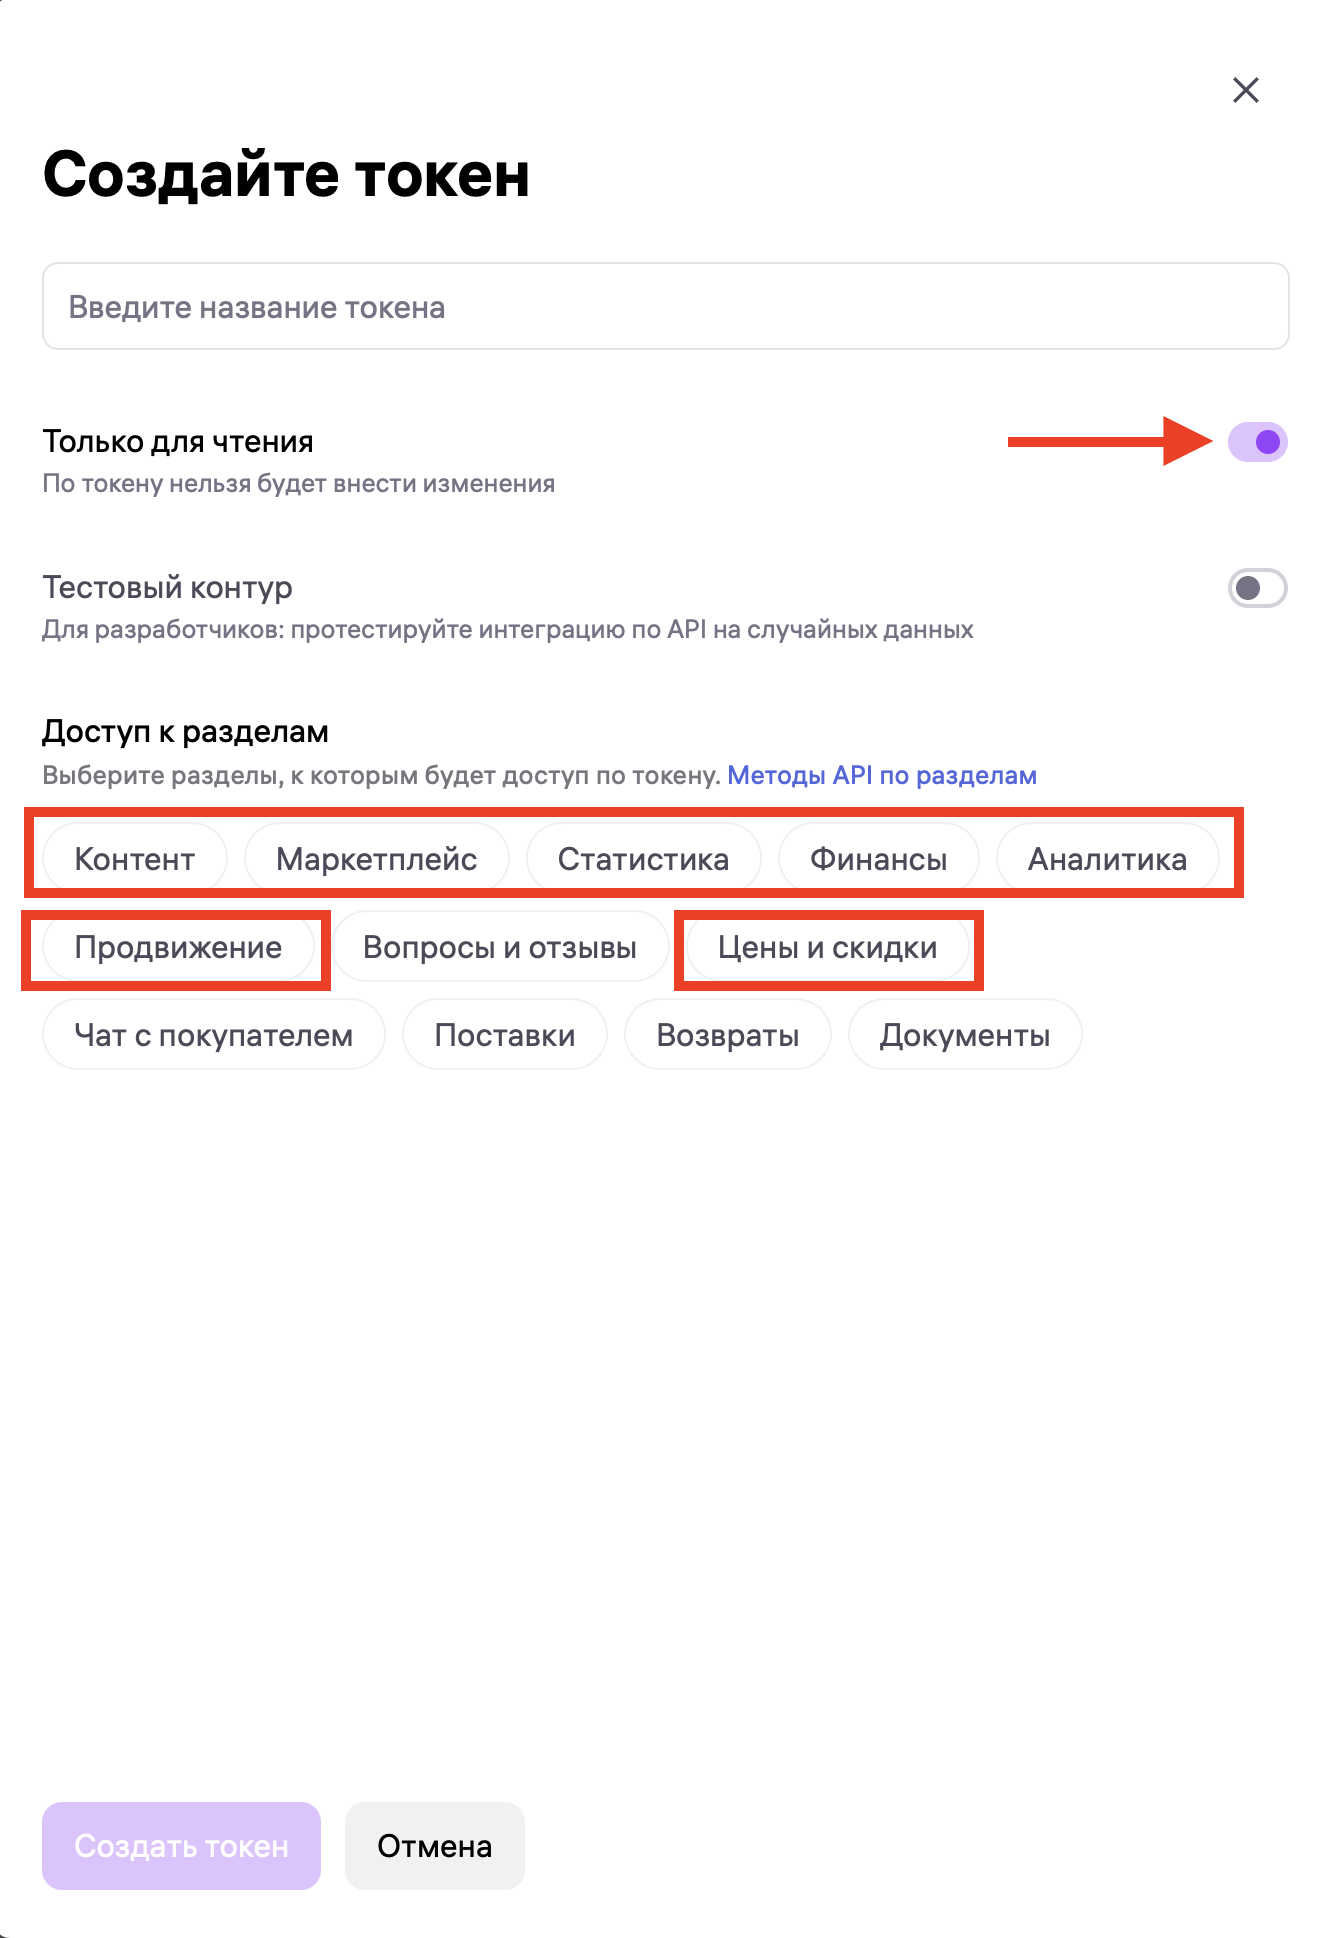Enable the 'Тестовый контур' switch
Image resolution: width=1338 pixels, height=1938 pixels.
1257,588
